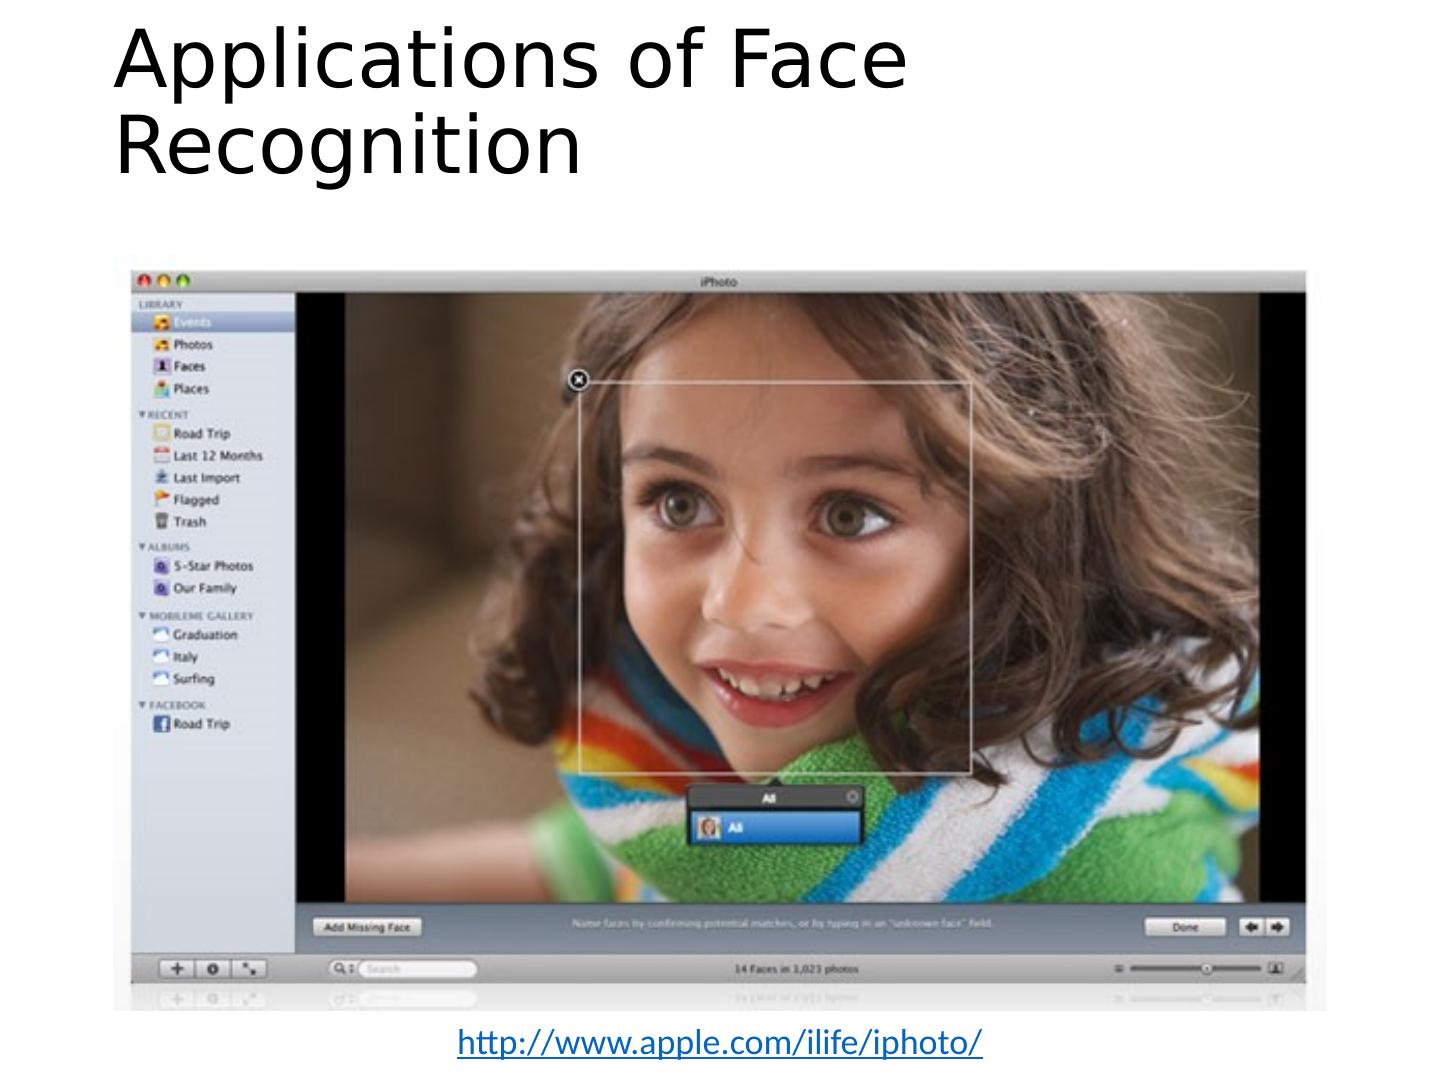1440x1080 pixels.
Task: Collapse the Albums section
Action: tap(142, 547)
